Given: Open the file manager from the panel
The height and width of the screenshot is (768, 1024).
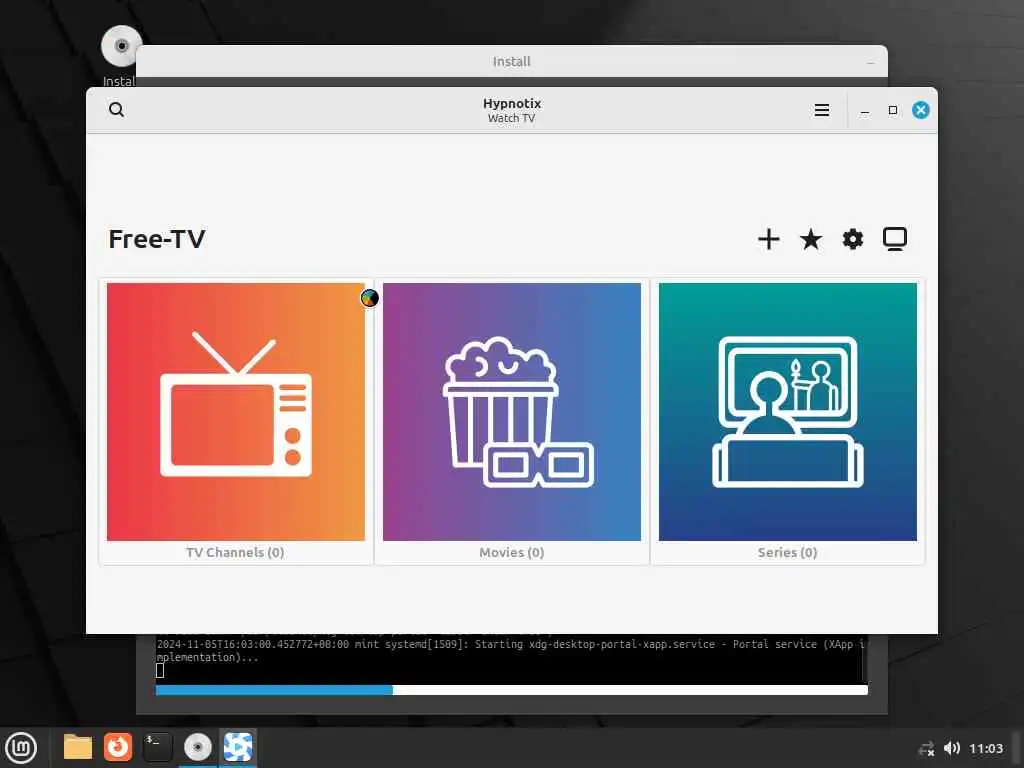Looking at the screenshot, I should point(77,747).
